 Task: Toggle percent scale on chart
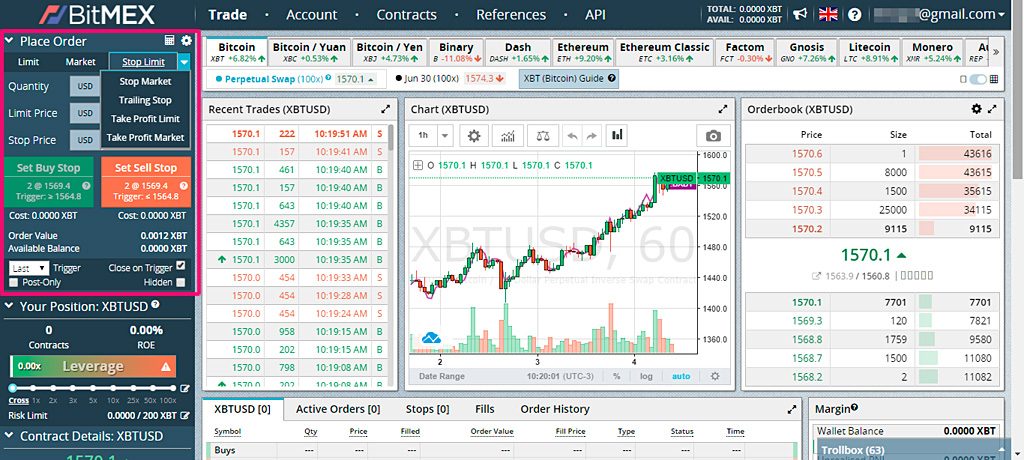(x=616, y=376)
